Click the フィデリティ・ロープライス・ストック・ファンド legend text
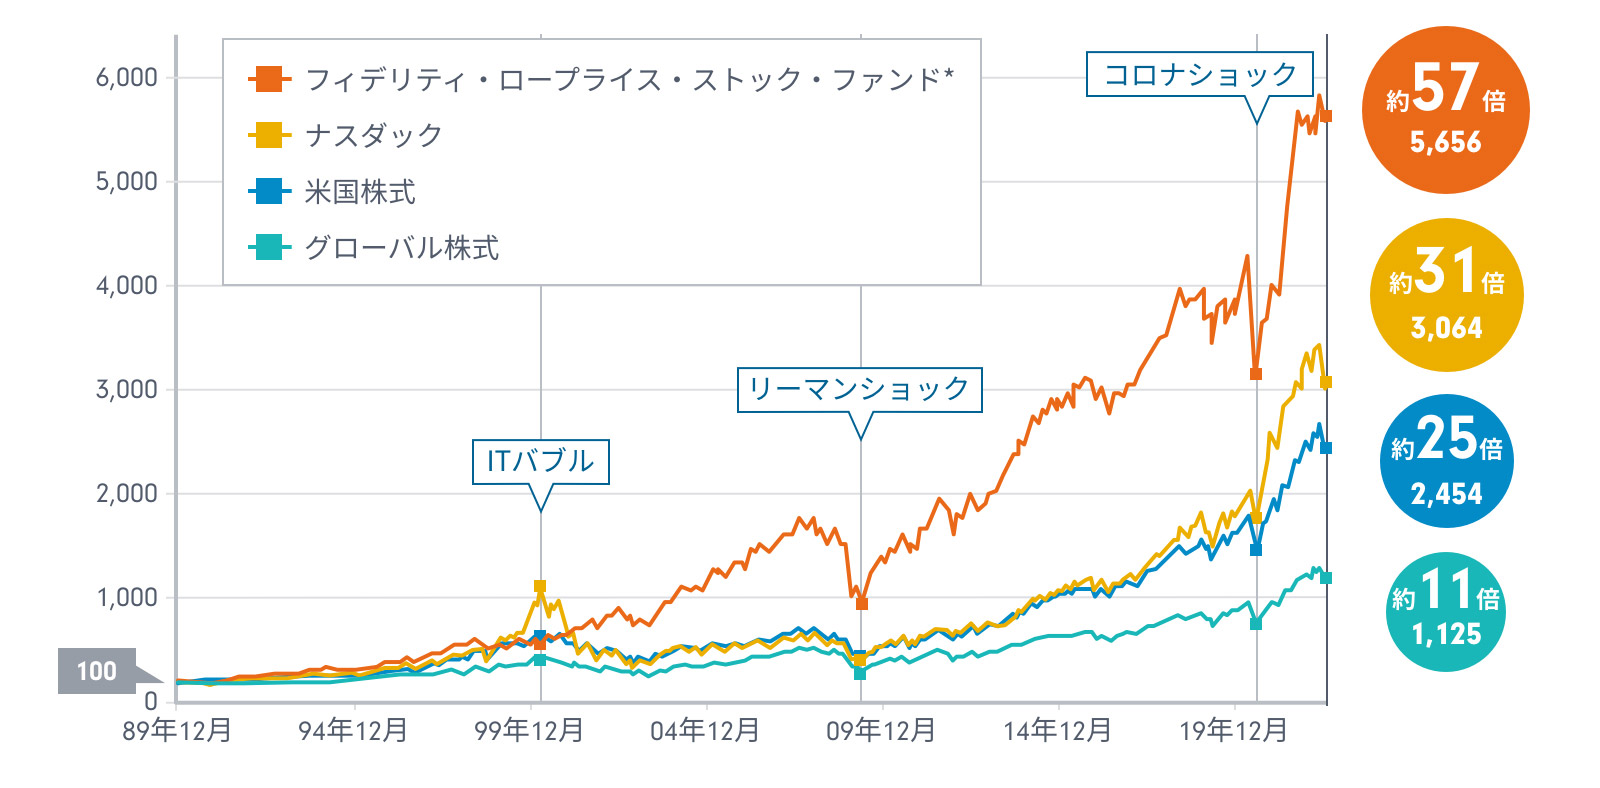The image size is (1600, 788). (629, 79)
